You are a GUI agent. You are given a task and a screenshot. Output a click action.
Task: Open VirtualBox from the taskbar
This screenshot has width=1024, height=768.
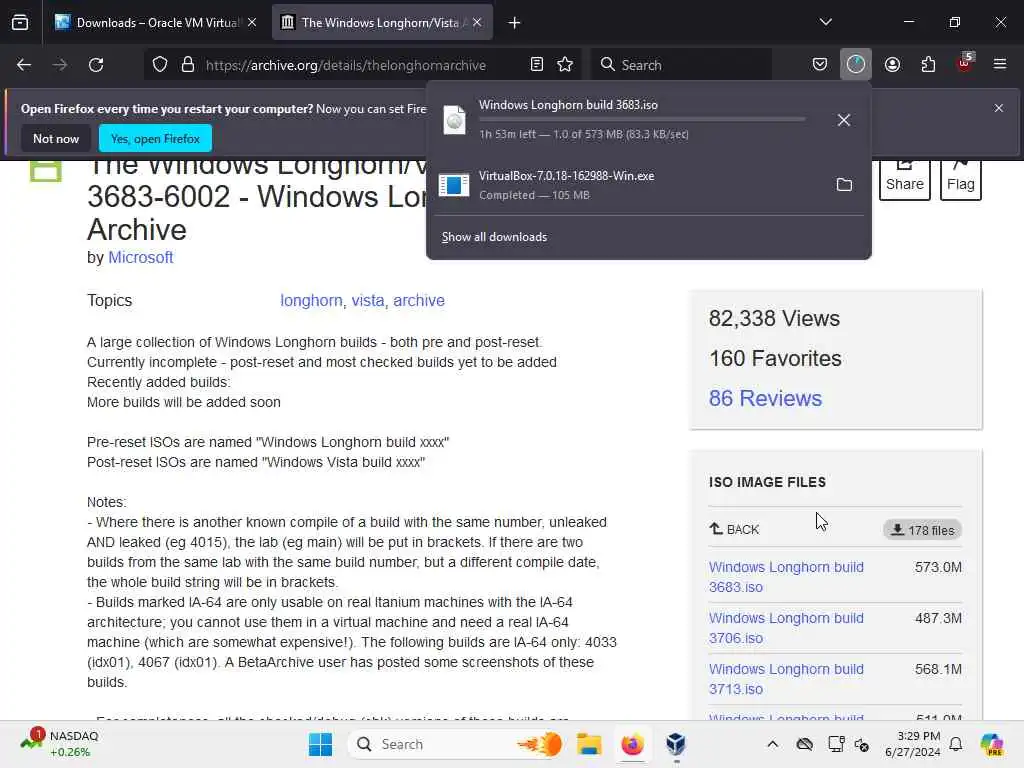[676, 744]
